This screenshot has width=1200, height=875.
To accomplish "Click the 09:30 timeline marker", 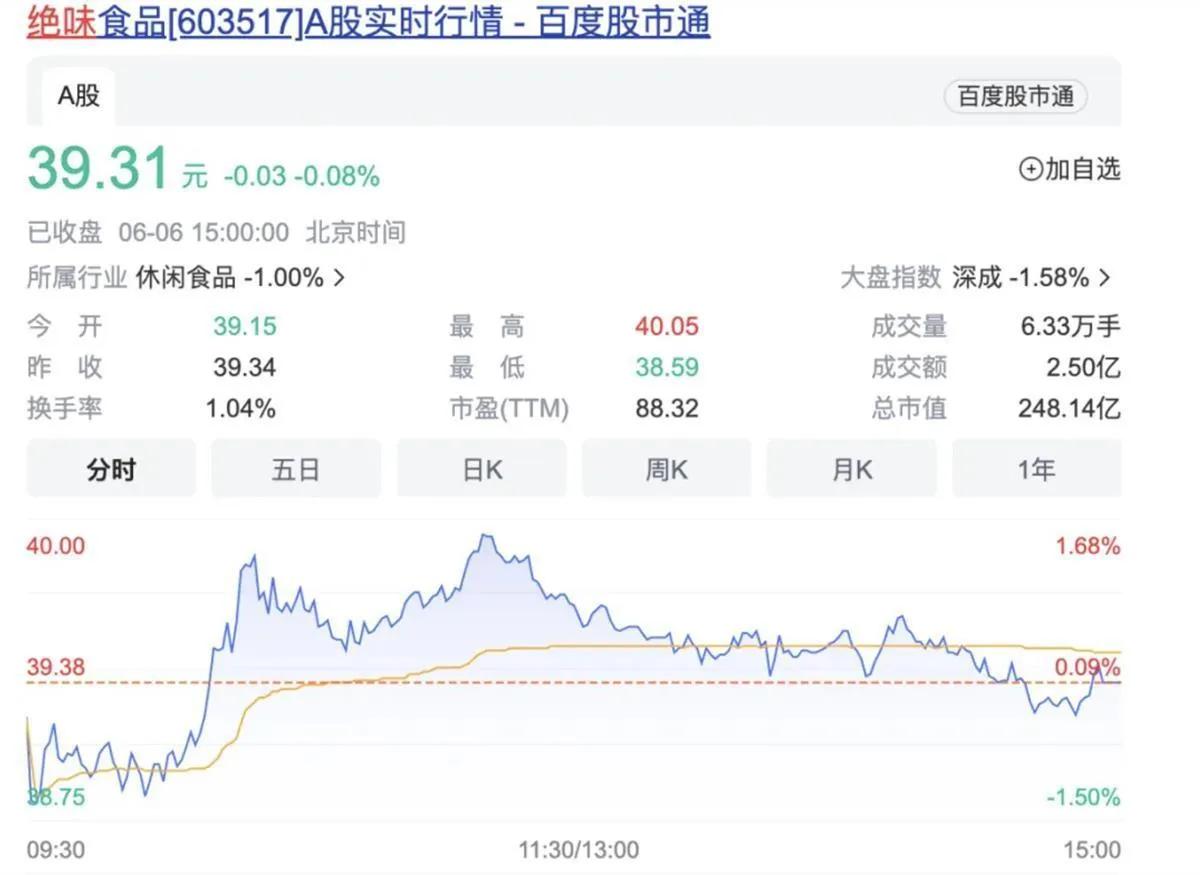I will point(55,849).
